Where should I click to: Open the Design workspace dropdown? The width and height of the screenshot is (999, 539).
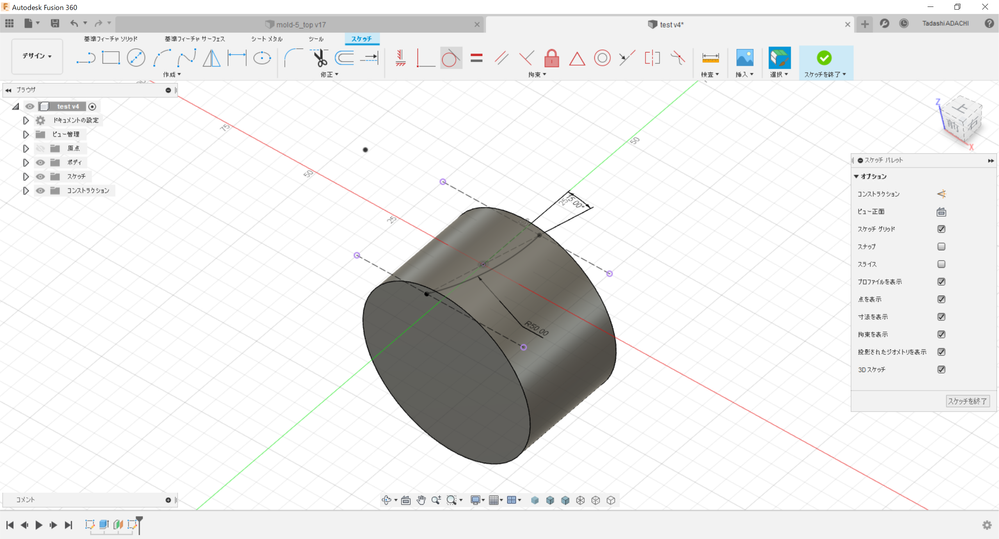point(37,56)
